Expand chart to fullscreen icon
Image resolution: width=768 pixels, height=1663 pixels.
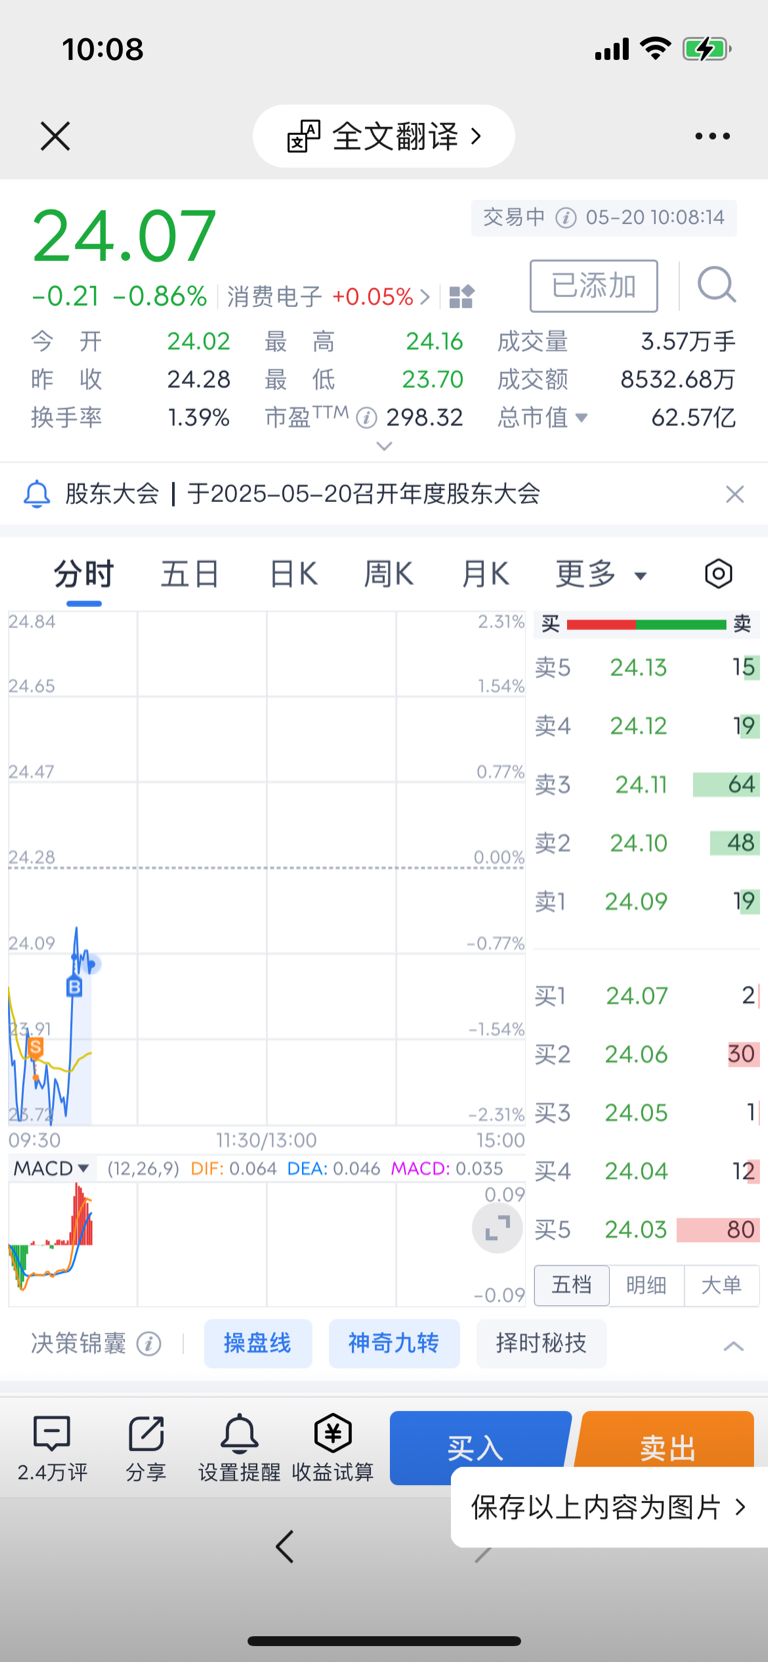(497, 1228)
